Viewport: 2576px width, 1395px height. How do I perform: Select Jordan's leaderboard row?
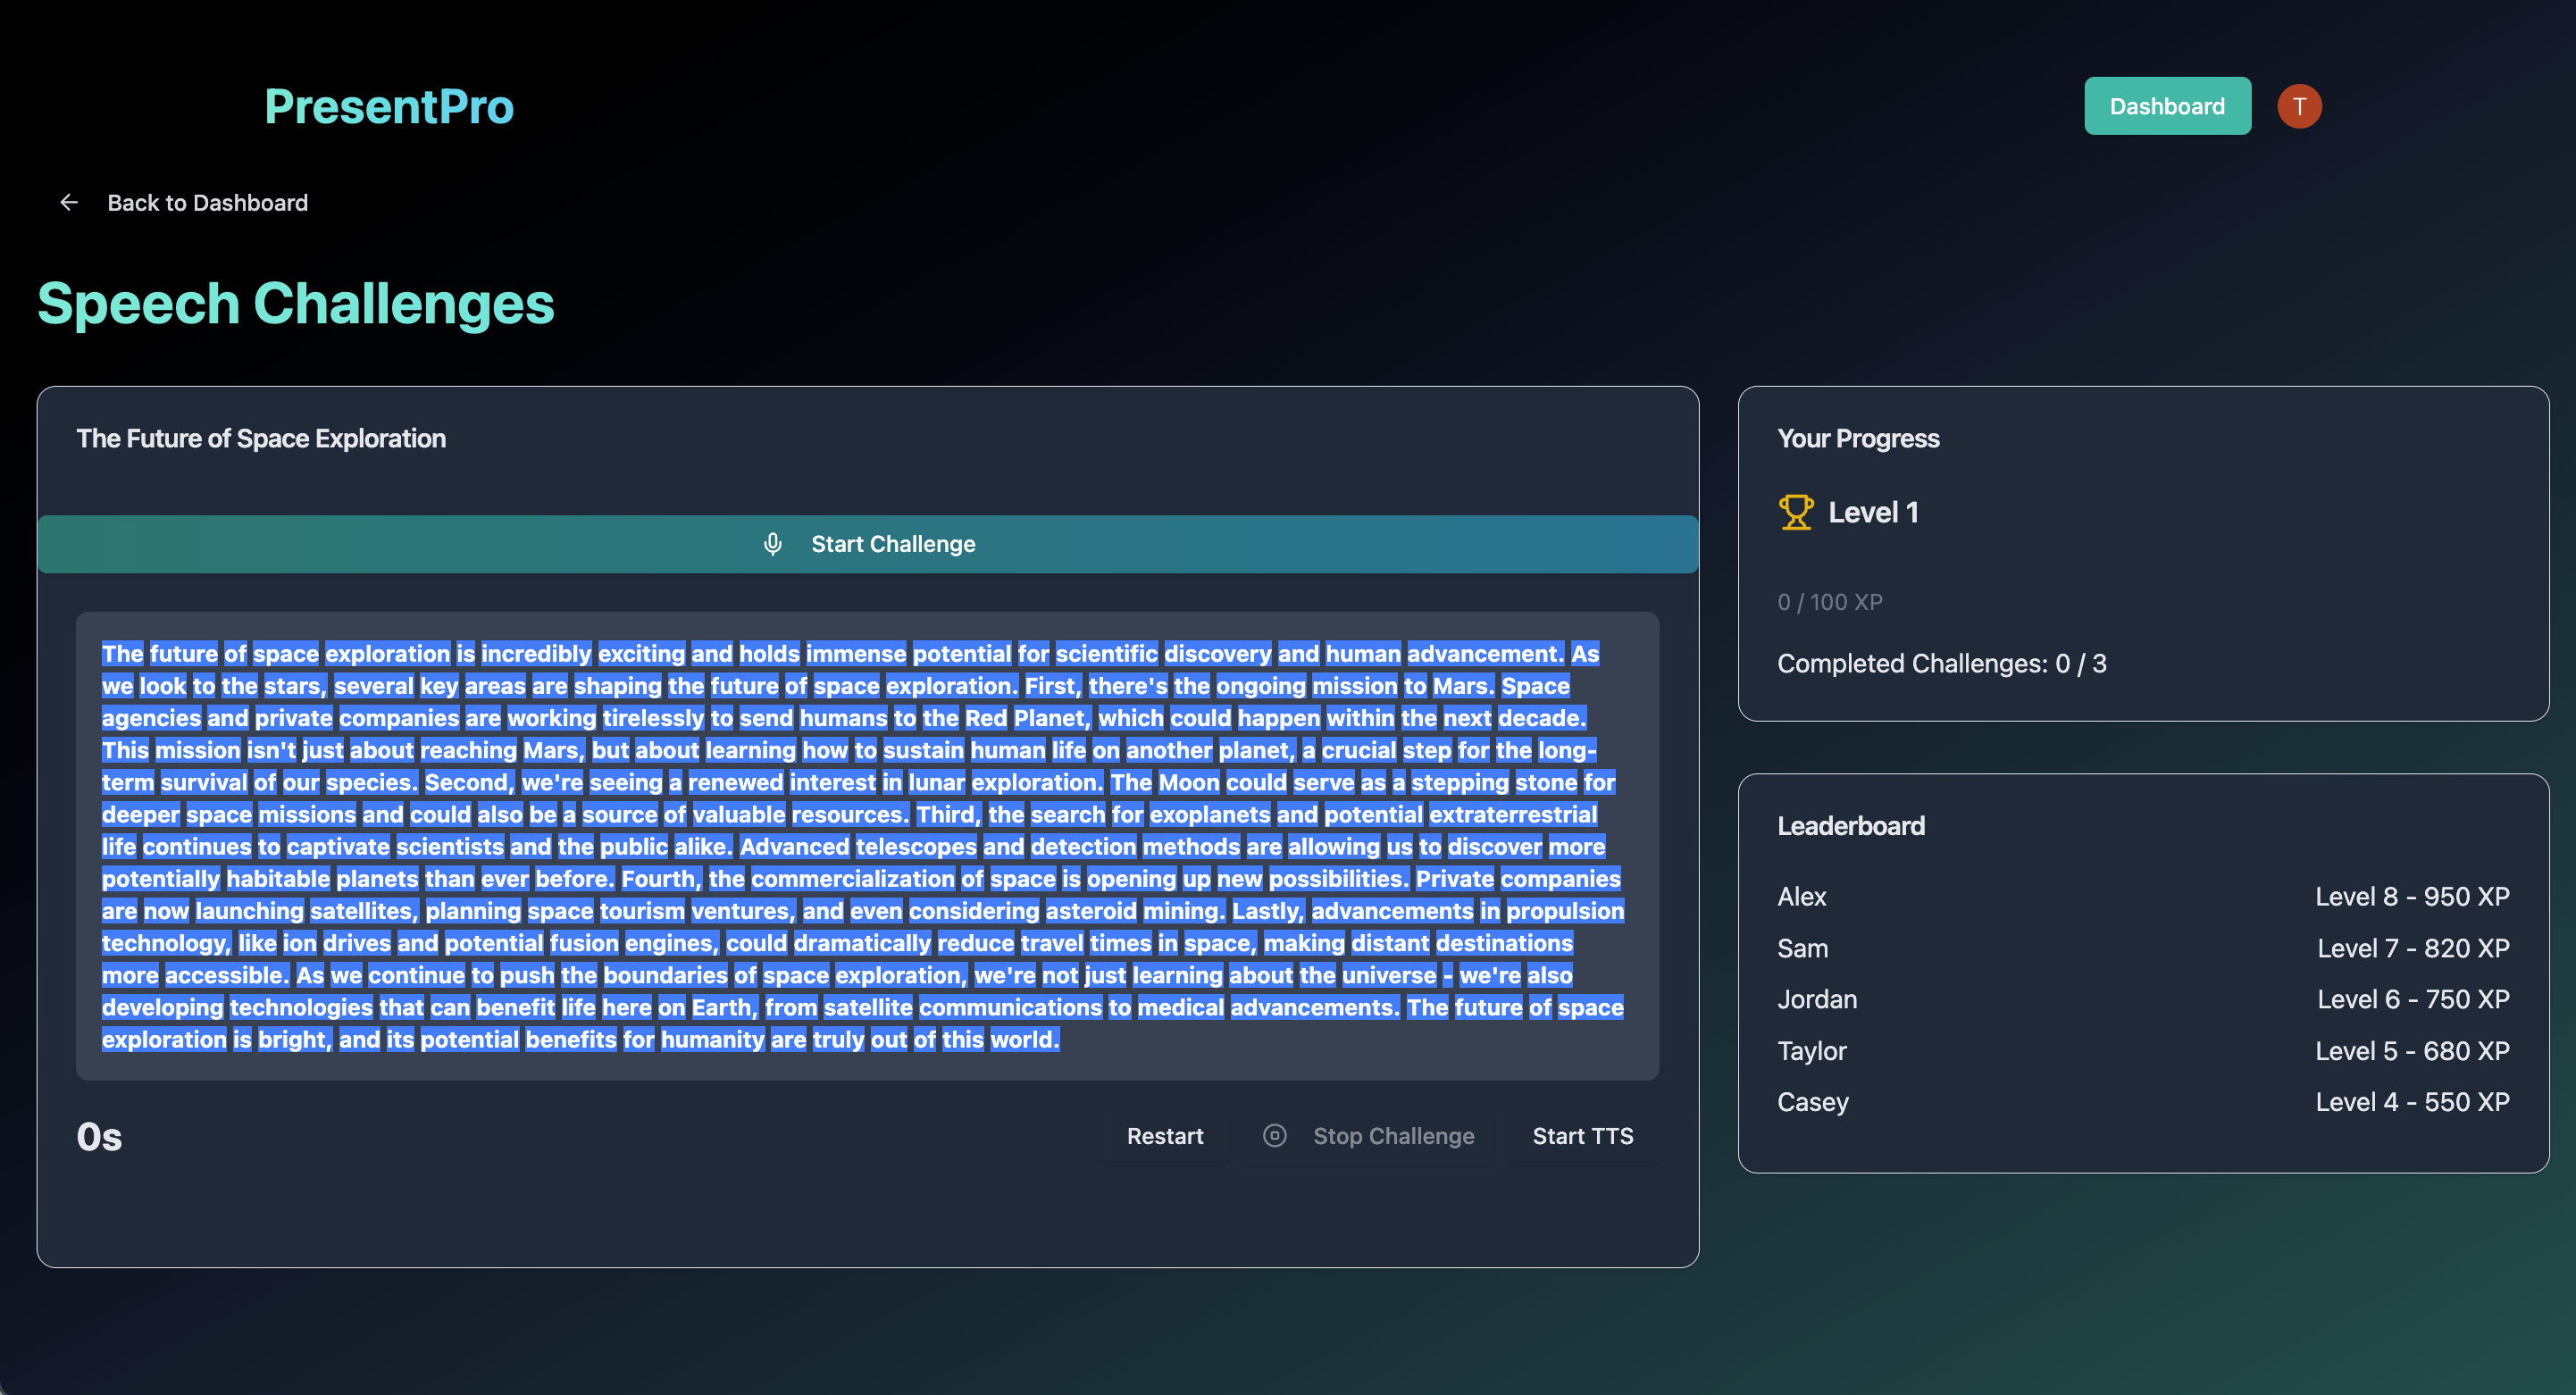coord(1816,999)
